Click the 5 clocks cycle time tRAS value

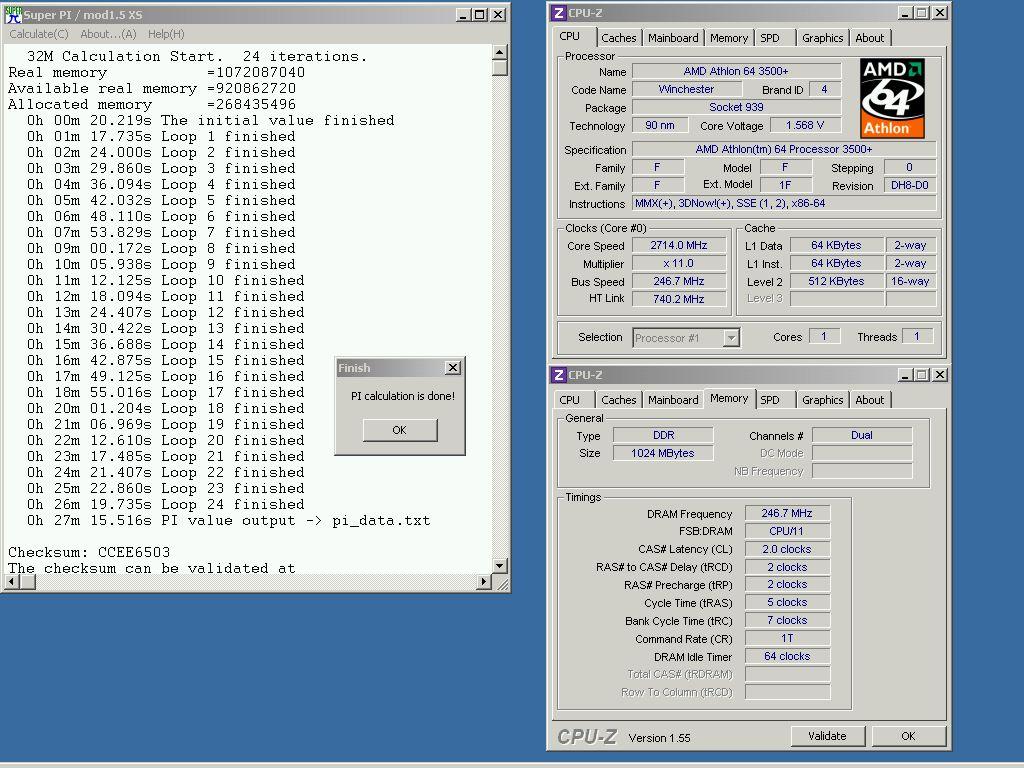[787, 602]
